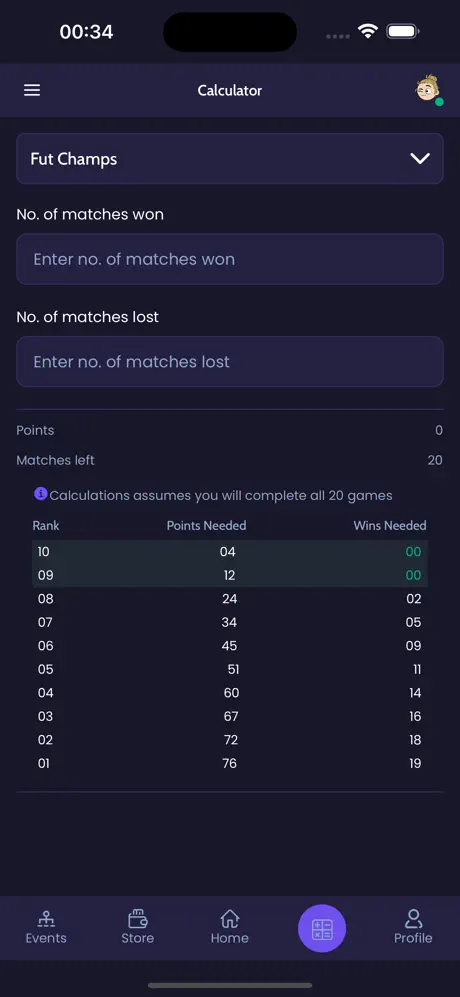
Task: Tap the Calculator header title
Action: tap(230, 90)
